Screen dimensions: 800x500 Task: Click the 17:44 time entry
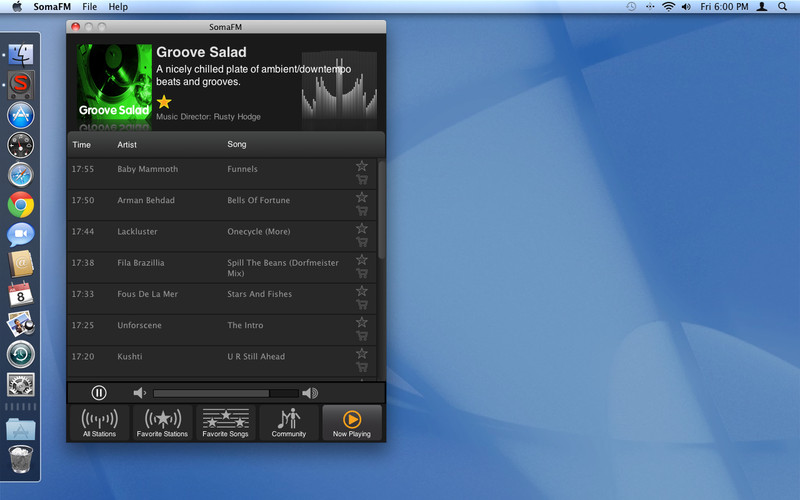pyautogui.click(x=83, y=231)
